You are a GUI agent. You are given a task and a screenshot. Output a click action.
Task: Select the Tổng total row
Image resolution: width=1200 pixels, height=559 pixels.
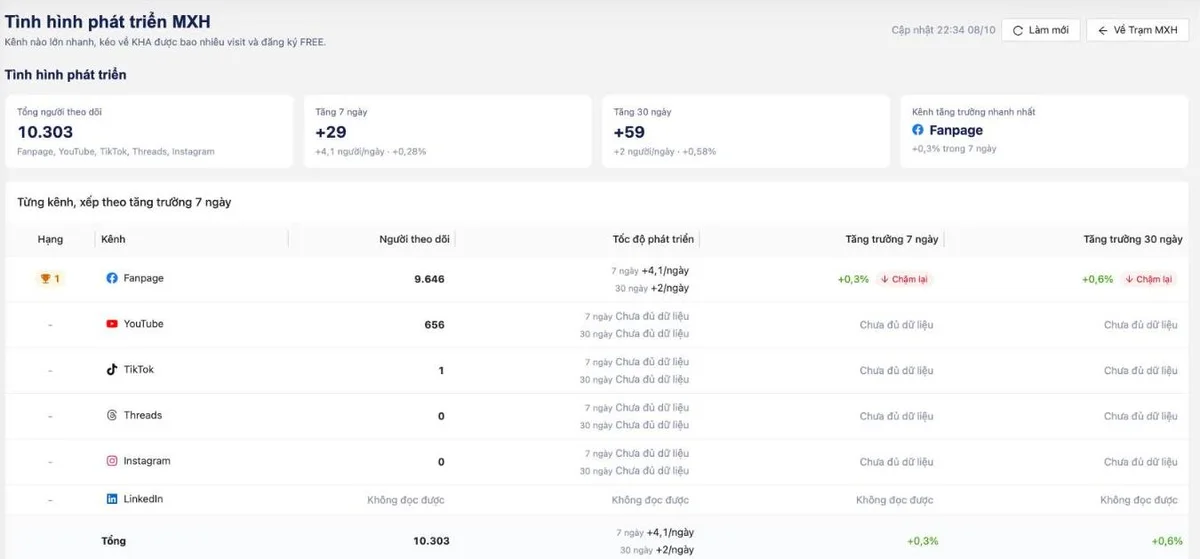point(600,540)
